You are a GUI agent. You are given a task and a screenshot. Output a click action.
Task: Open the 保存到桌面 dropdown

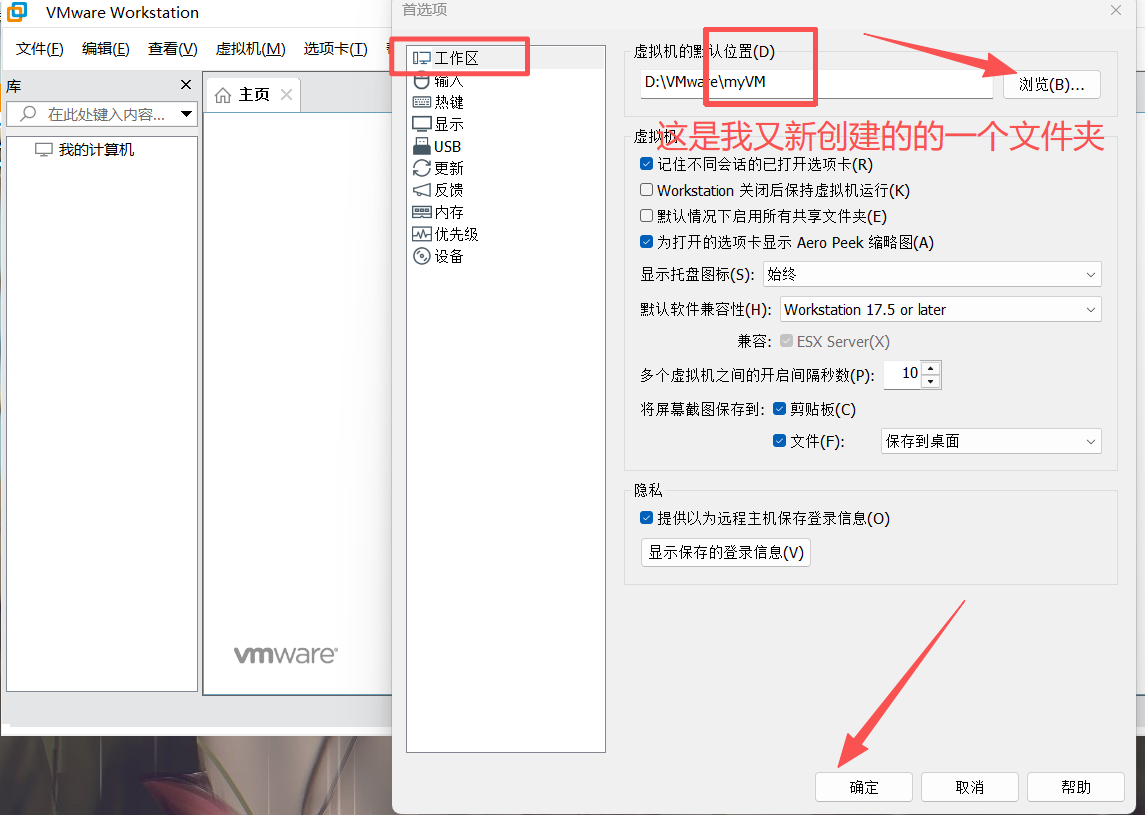pos(991,441)
